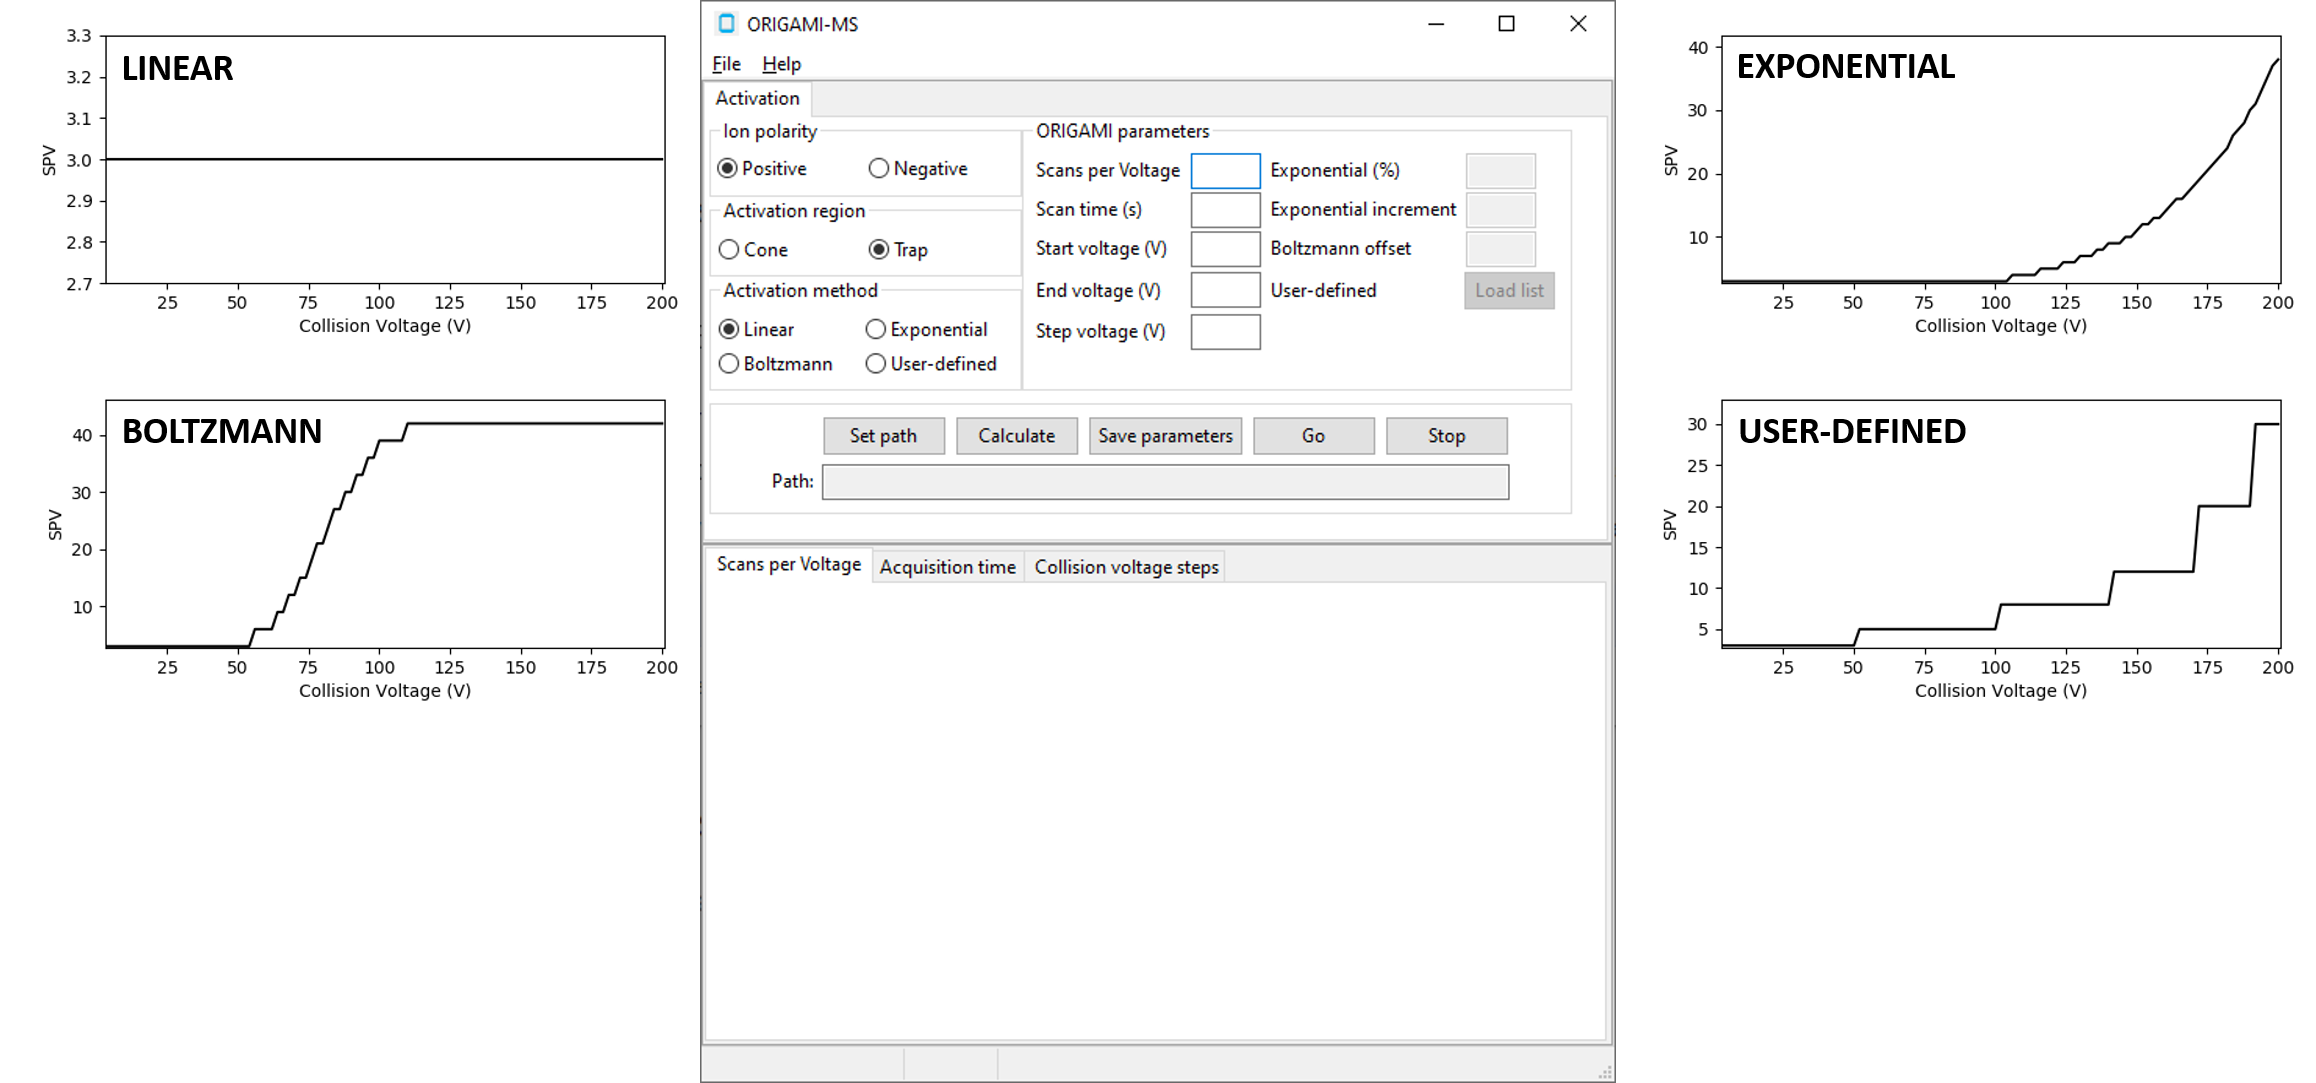
Task: Switch to Collision voltage steps tab
Action: [1126, 567]
